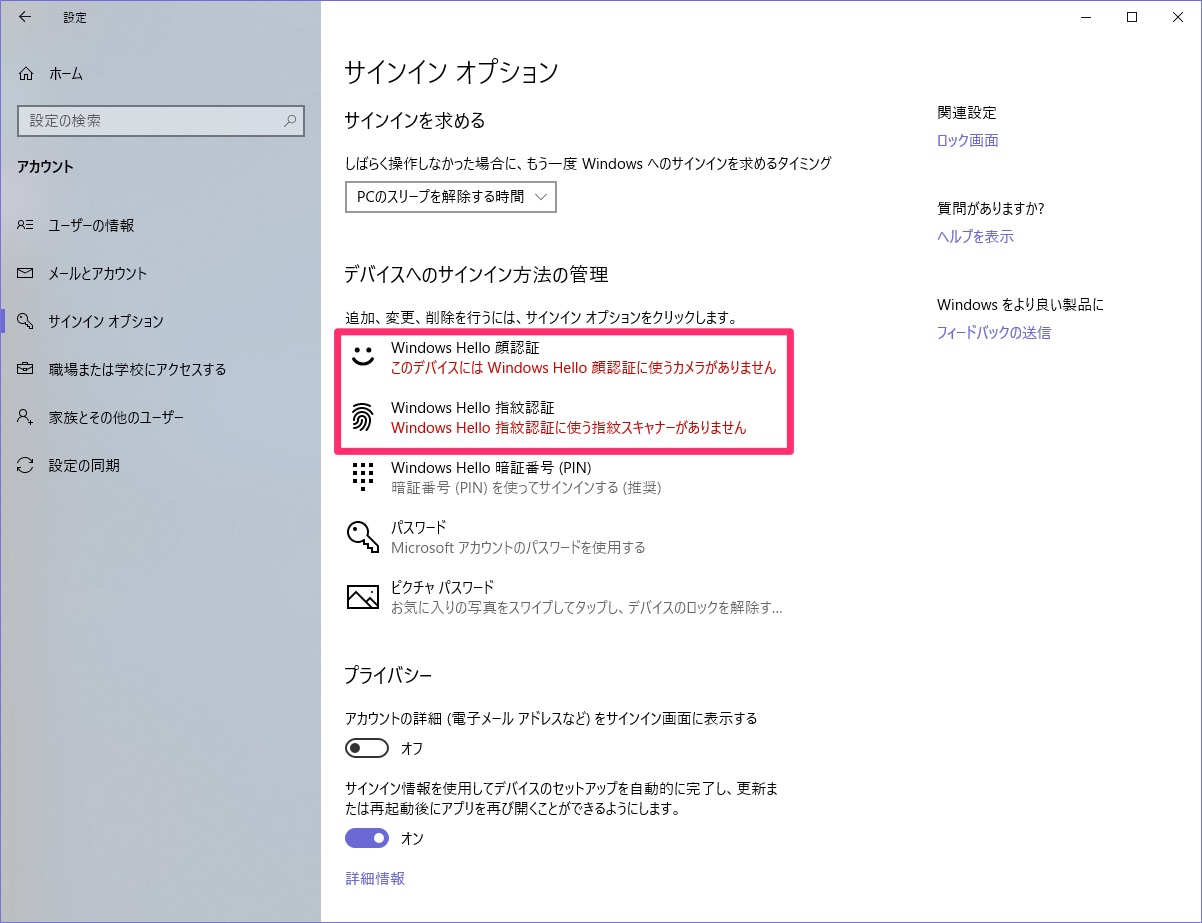Click the メールとアカウント envelope icon
Screen dimensions: 1202x923
click(x=26, y=273)
